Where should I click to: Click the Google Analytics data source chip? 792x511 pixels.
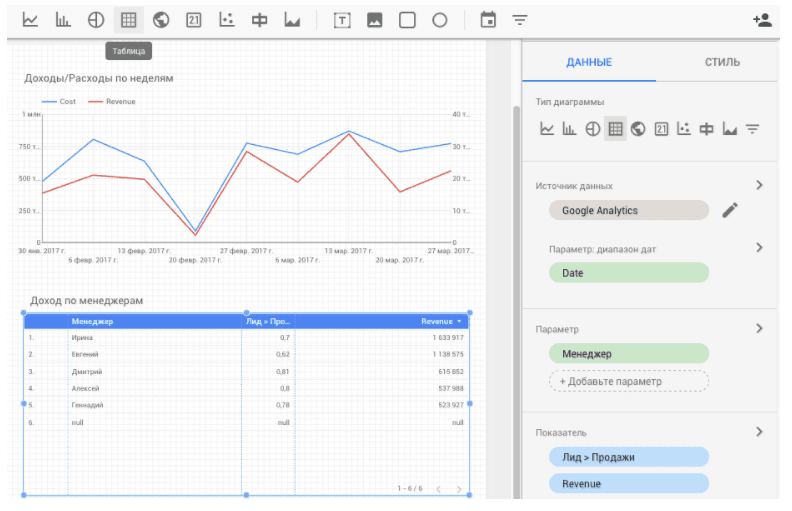pos(629,211)
